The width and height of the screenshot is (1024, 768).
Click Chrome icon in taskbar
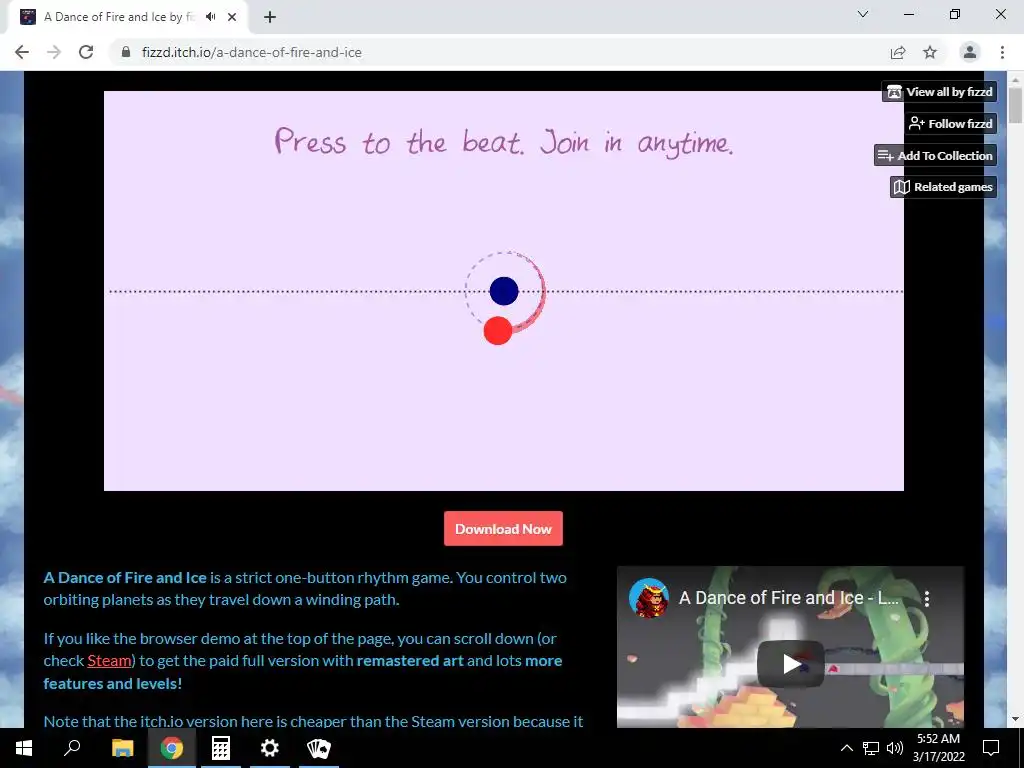pyautogui.click(x=171, y=748)
